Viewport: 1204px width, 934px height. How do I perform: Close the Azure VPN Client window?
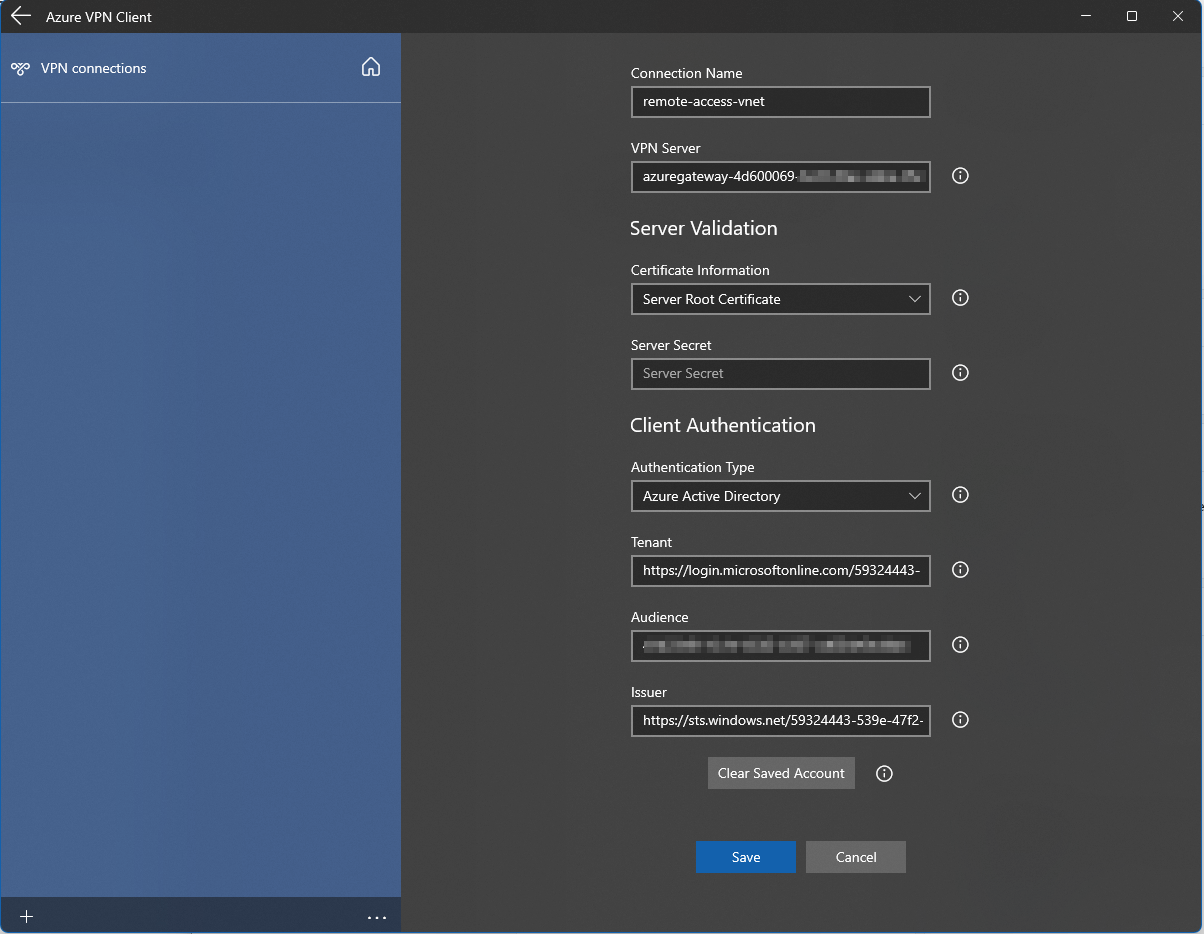pyautogui.click(x=1178, y=16)
